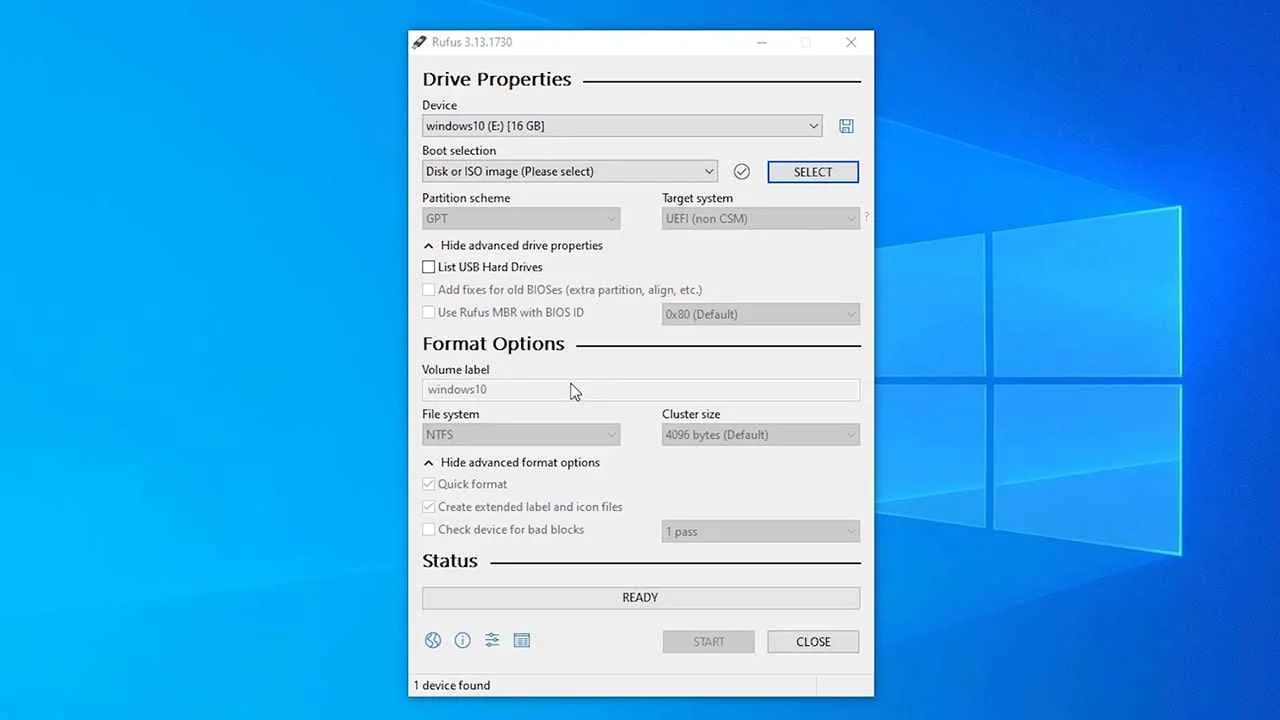The width and height of the screenshot is (1280, 720).
Task: Click the target system help question mark
Action: pyautogui.click(x=866, y=216)
